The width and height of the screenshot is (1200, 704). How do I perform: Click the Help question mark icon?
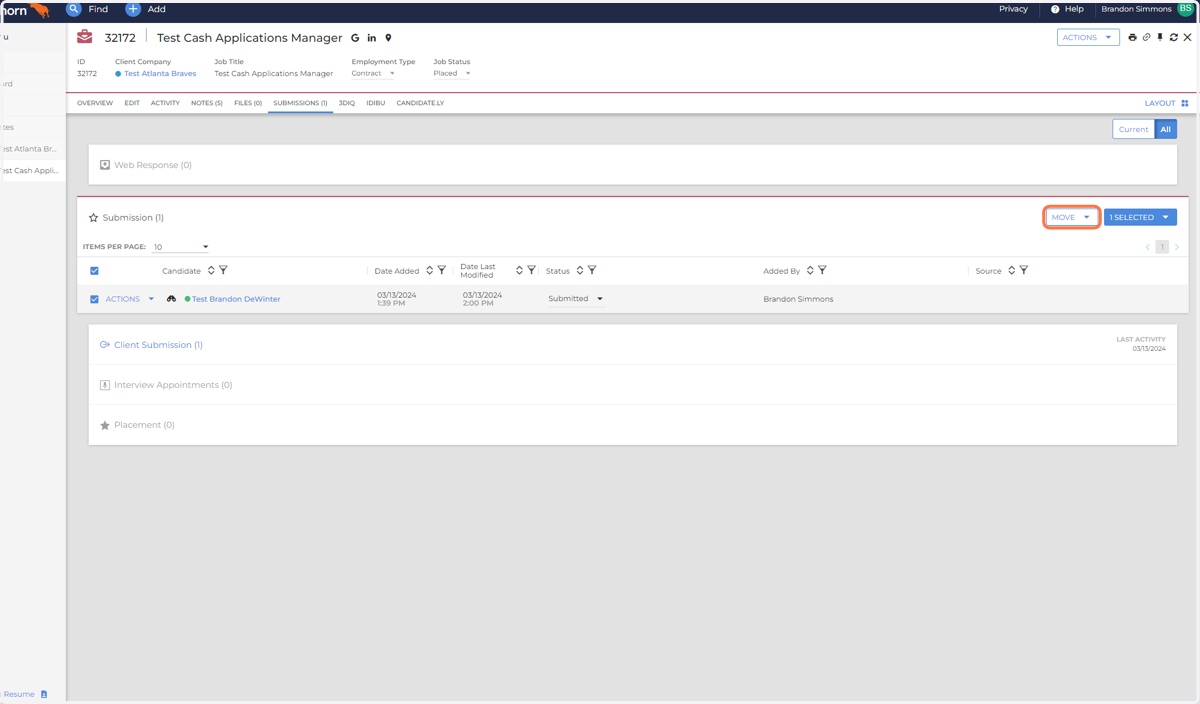(x=1055, y=9)
